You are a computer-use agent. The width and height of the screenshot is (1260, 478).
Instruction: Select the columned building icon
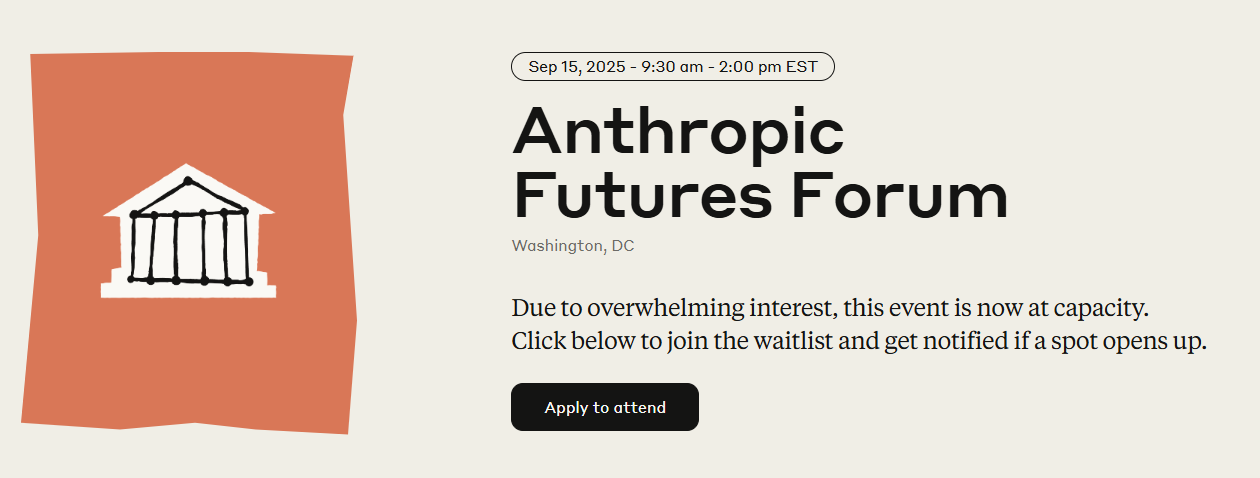[x=188, y=231]
